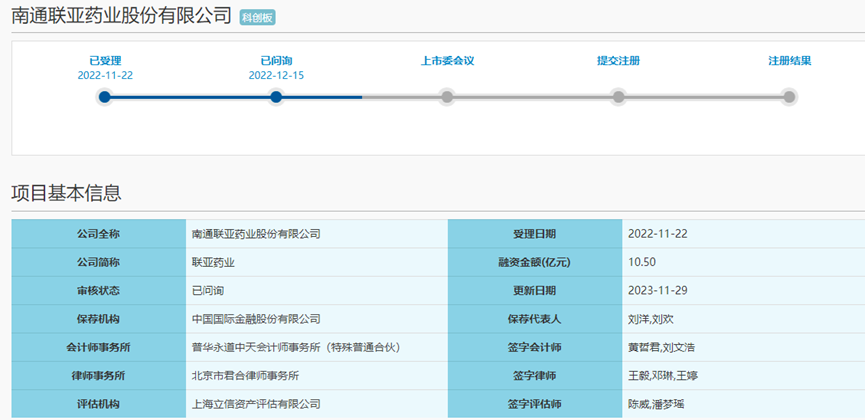Click the 科创板 badge next to company title
The width and height of the screenshot is (865, 420).
[x=258, y=18]
